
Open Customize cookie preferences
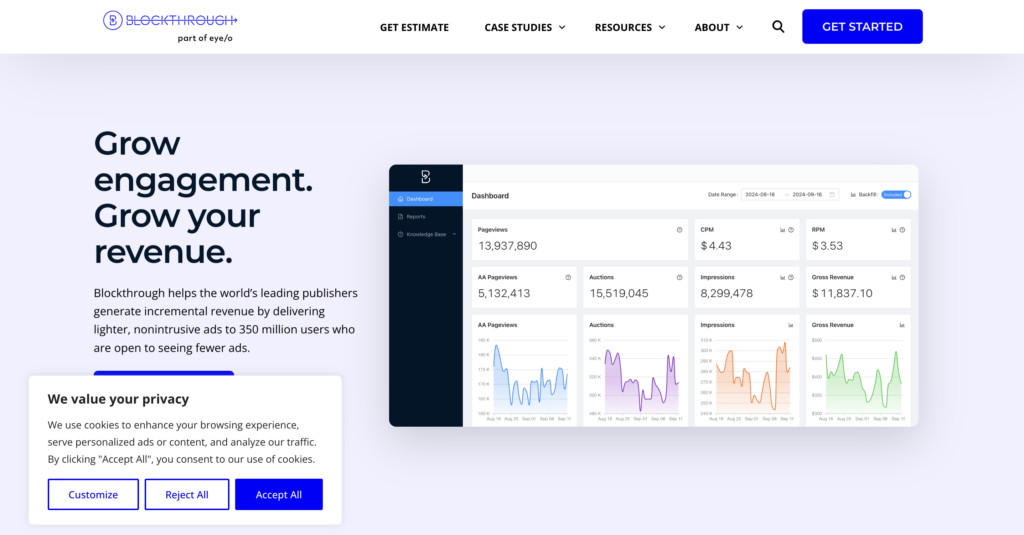(x=93, y=494)
